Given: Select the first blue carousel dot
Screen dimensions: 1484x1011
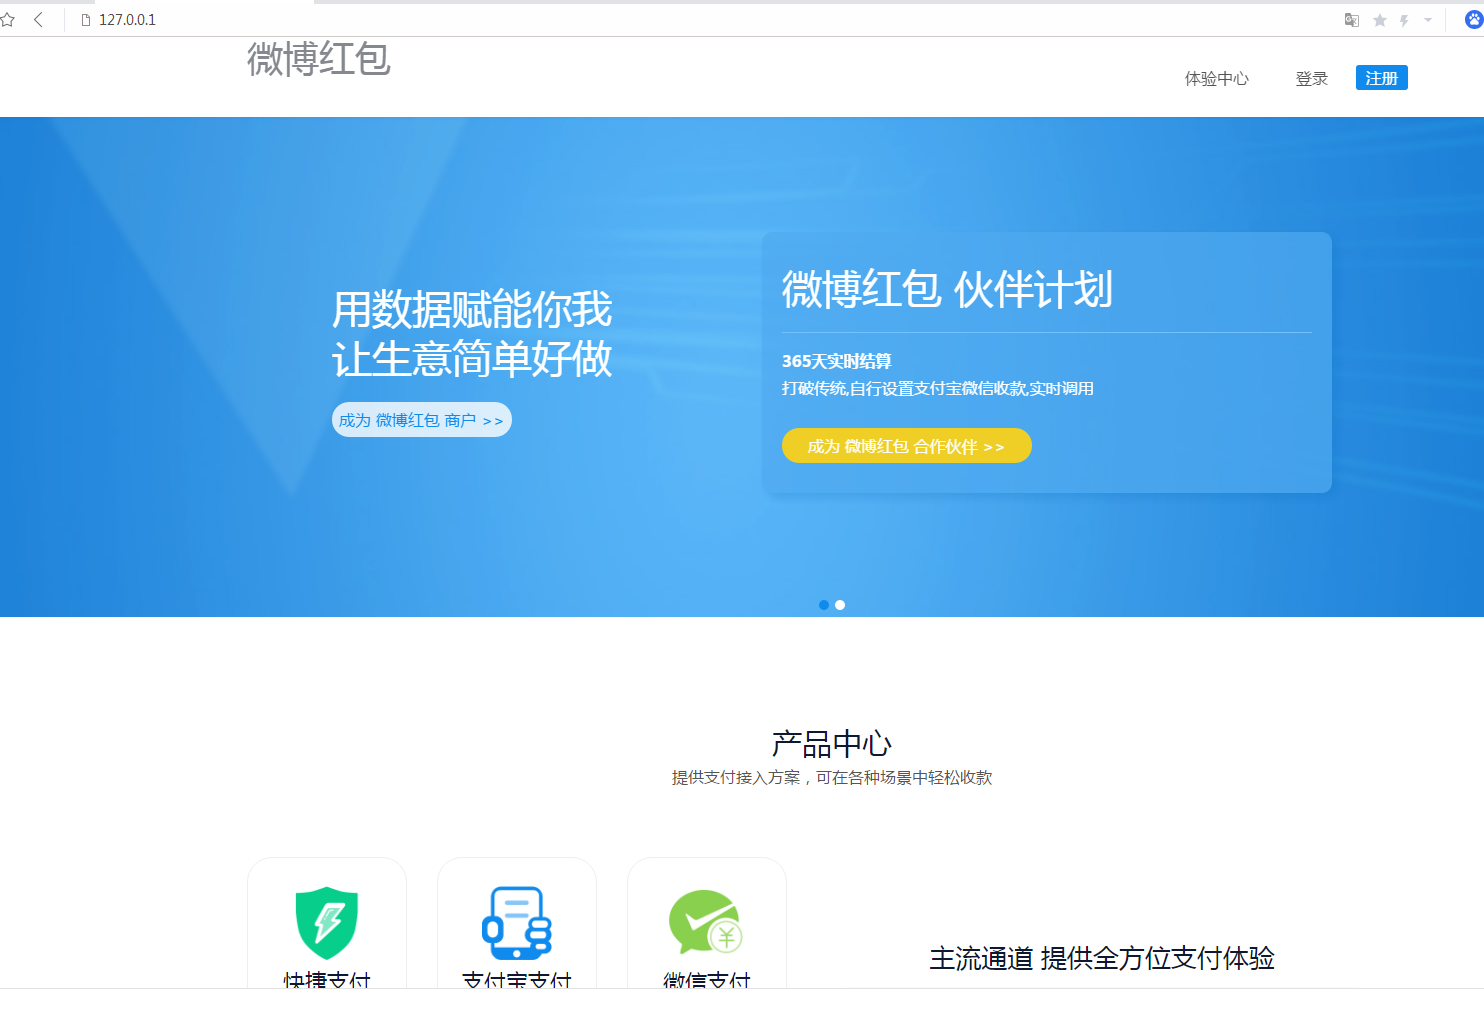Looking at the screenshot, I should click(824, 605).
